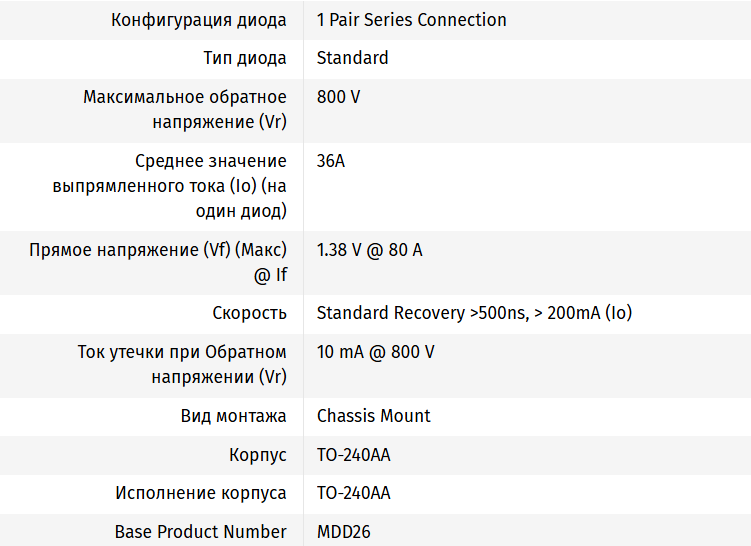Select the 'Конфигурация диода' label
The image size is (751, 546).
tap(198, 20)
